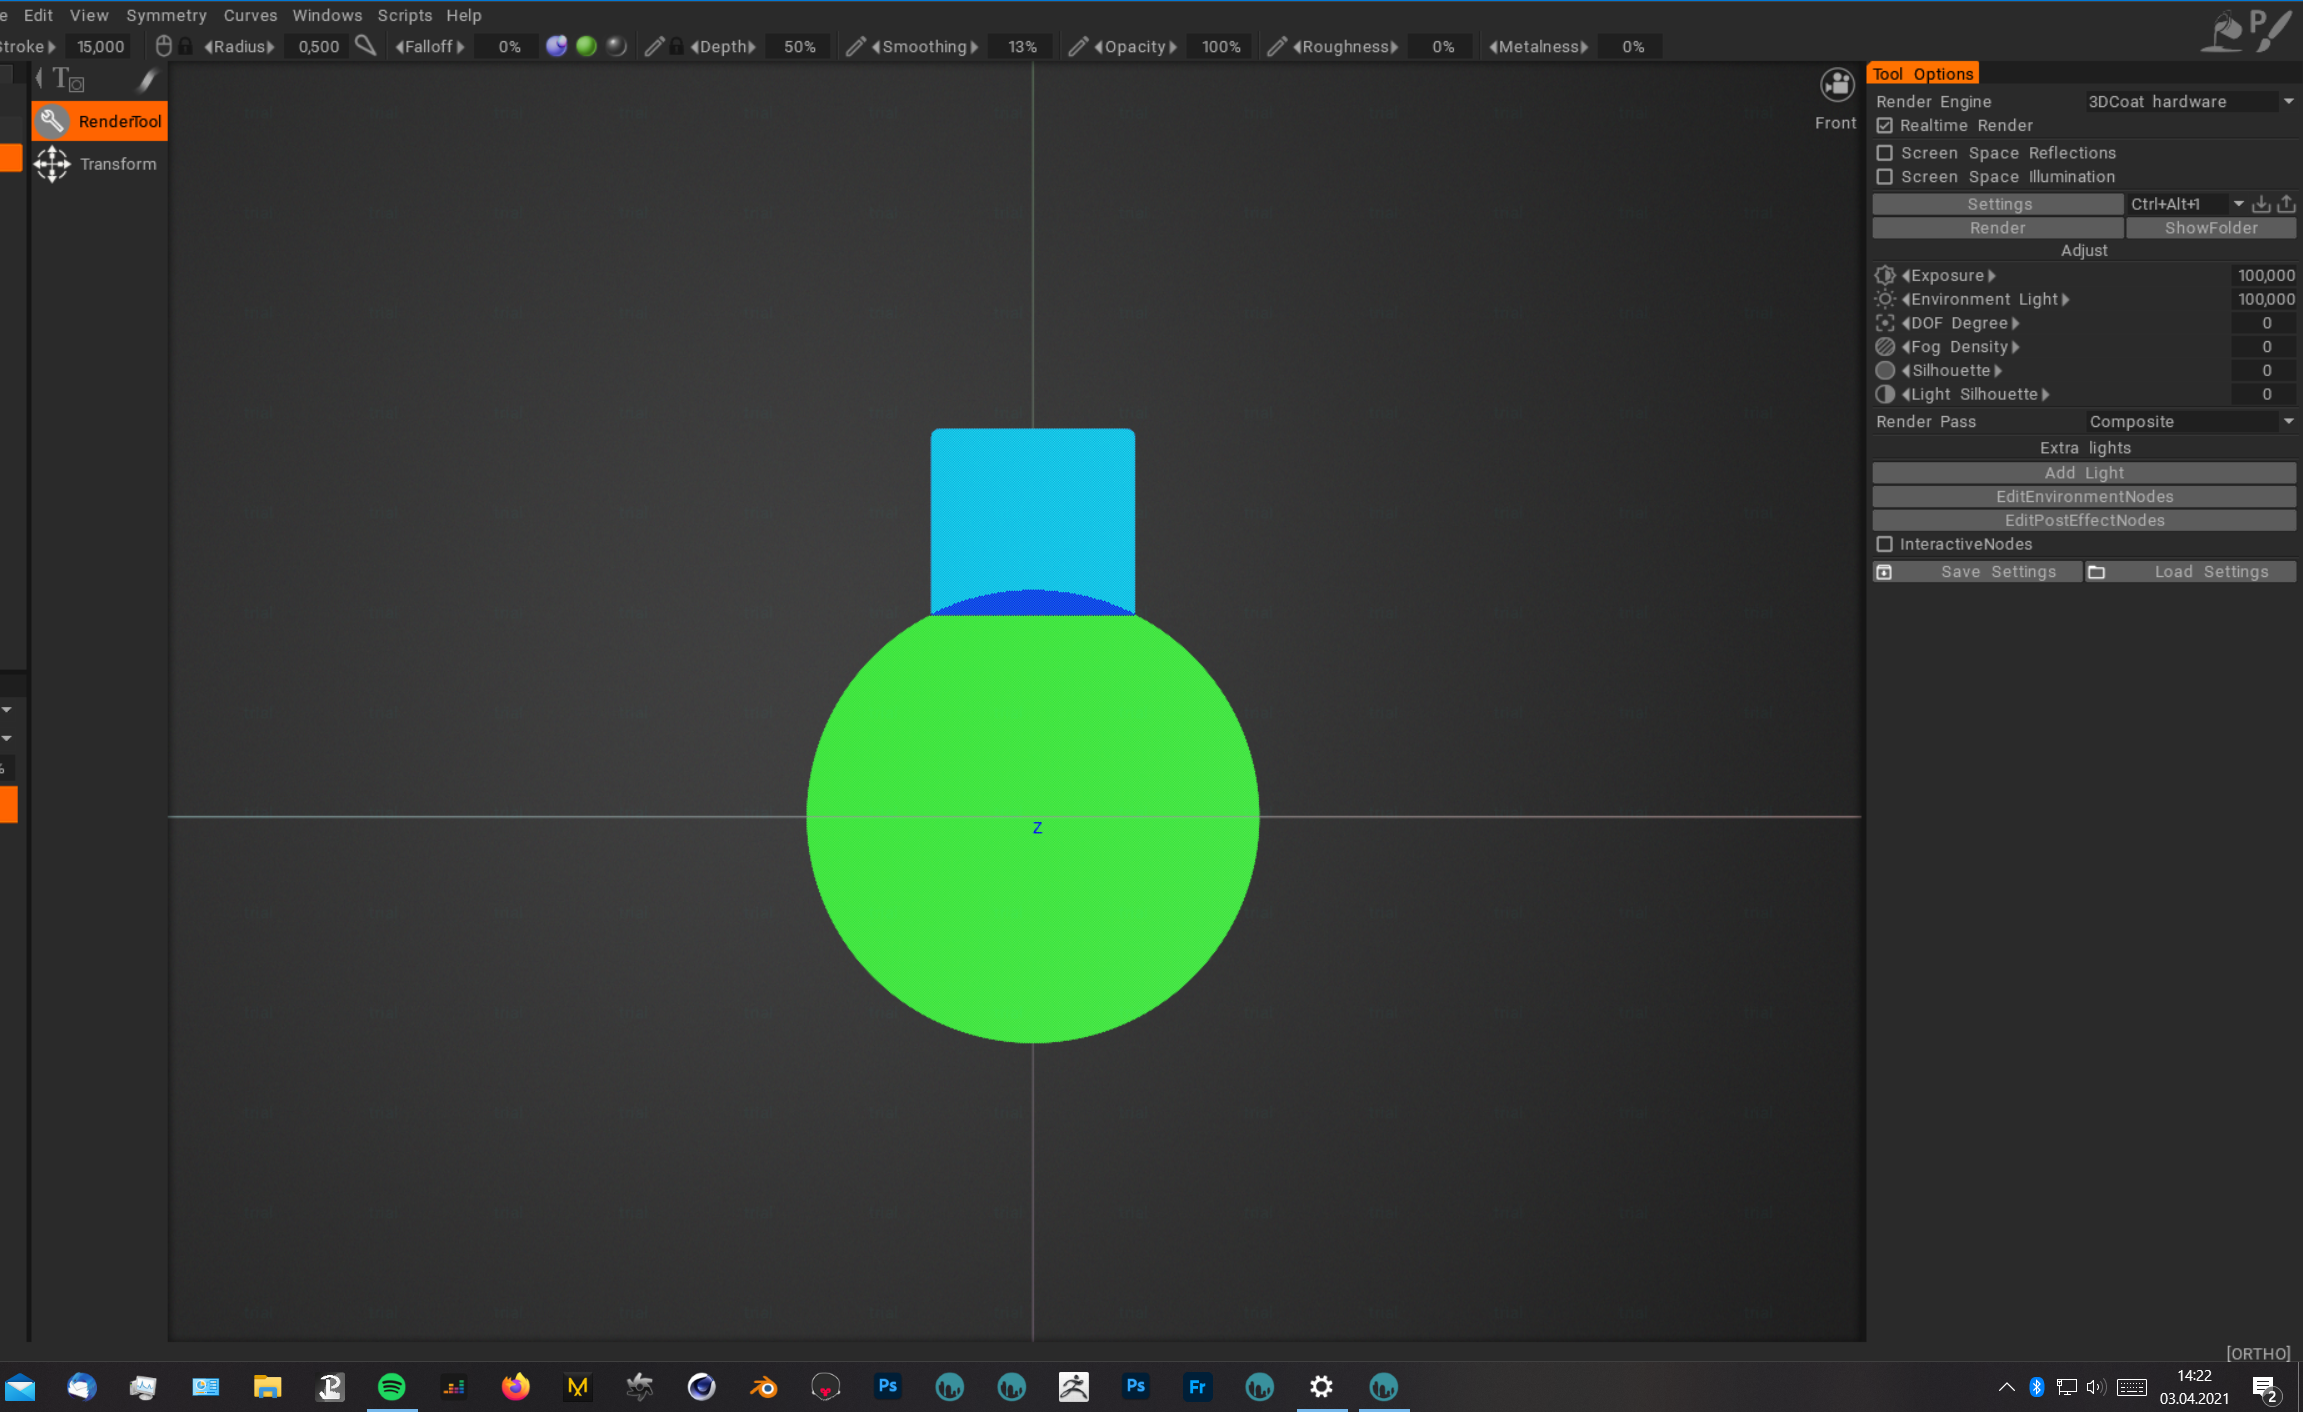Enable the InteractiveNodes checkbox
The width and height of the screenshot is (2303, 1412).
pos(1885,545)
